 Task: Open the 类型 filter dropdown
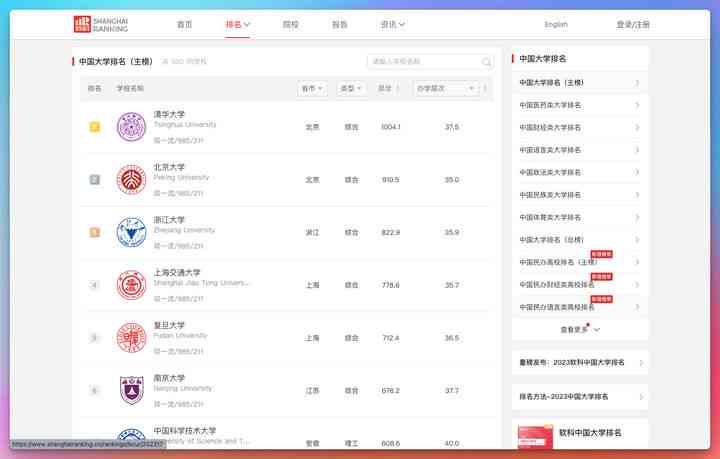point(351,88)
